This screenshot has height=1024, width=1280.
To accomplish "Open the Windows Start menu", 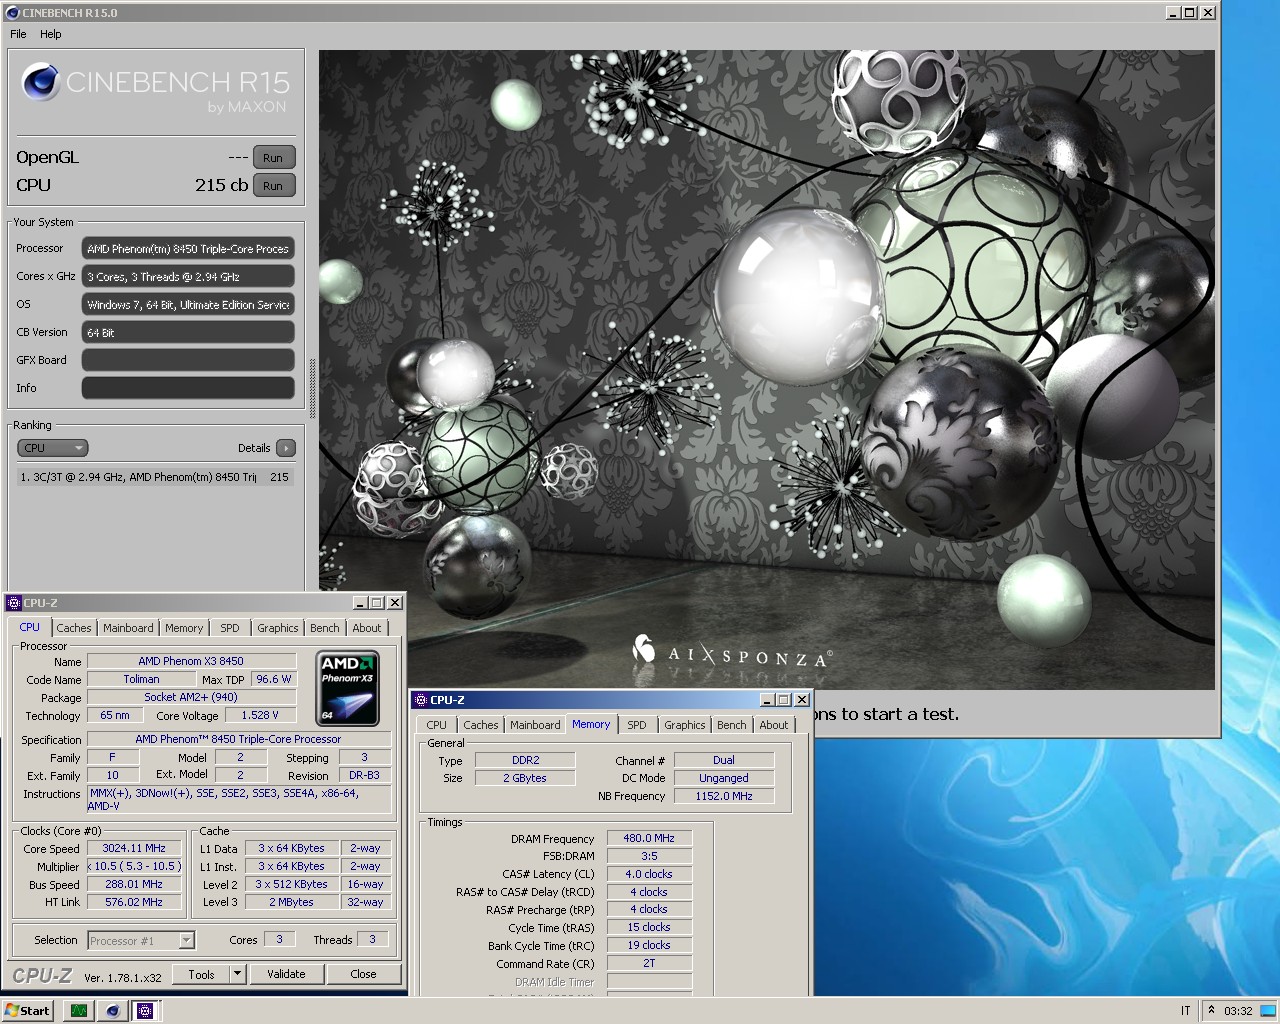I will tap(27, 1010).
